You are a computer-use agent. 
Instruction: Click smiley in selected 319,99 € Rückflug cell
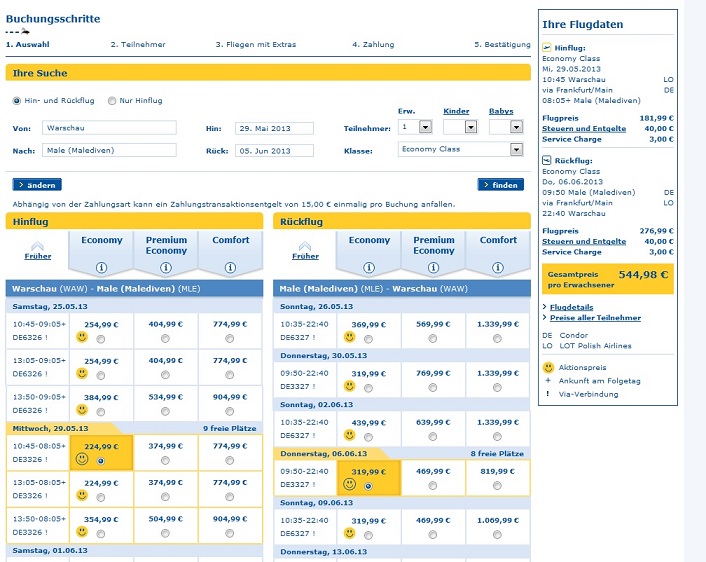[x=349, y=484]
